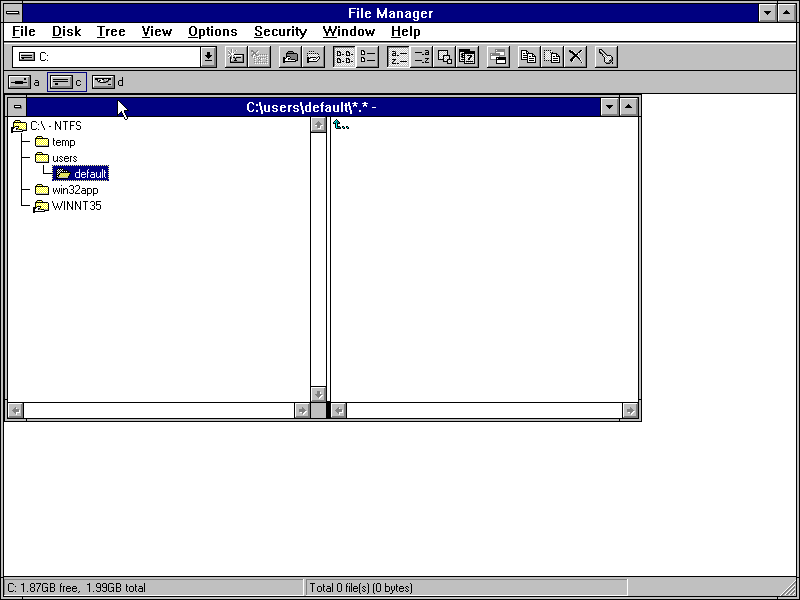Select the default folder in tree
Screen dimensions: 800x600
[x=81, y=174]
